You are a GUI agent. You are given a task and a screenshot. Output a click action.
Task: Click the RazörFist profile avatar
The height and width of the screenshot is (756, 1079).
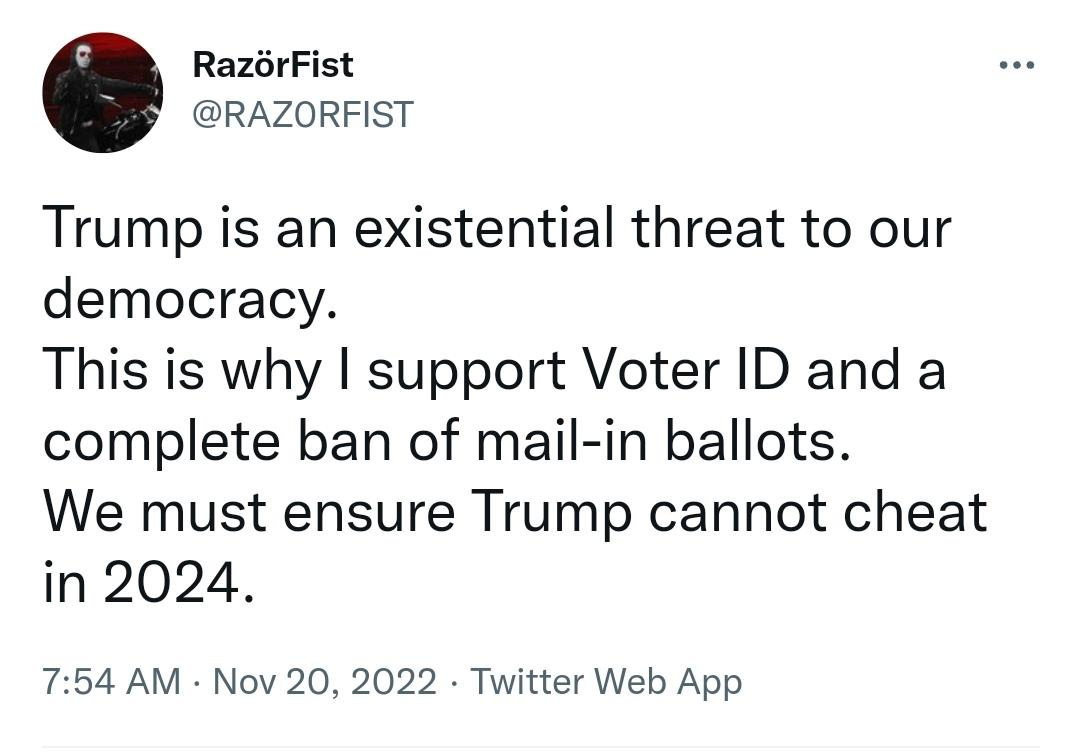click(x=102, y=93)
